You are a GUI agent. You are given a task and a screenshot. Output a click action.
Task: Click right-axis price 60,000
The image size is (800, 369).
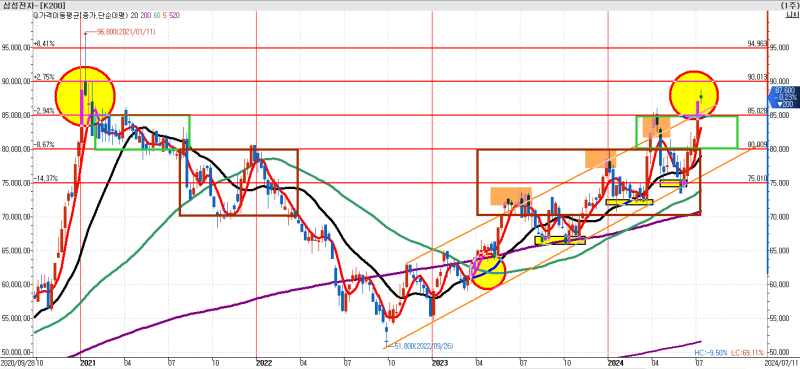coord(780,285)
